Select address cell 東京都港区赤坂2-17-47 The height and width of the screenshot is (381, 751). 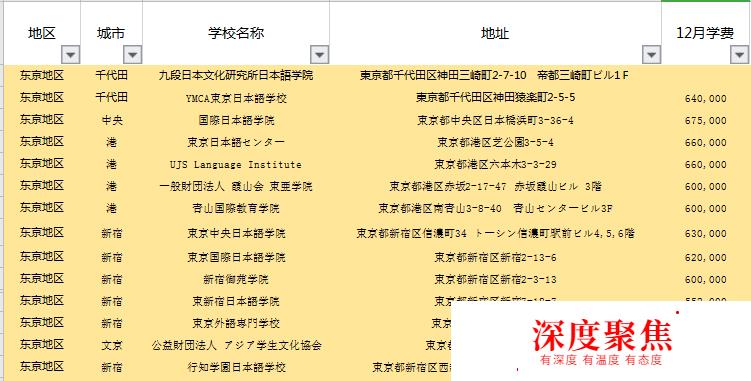coord(495,186)
